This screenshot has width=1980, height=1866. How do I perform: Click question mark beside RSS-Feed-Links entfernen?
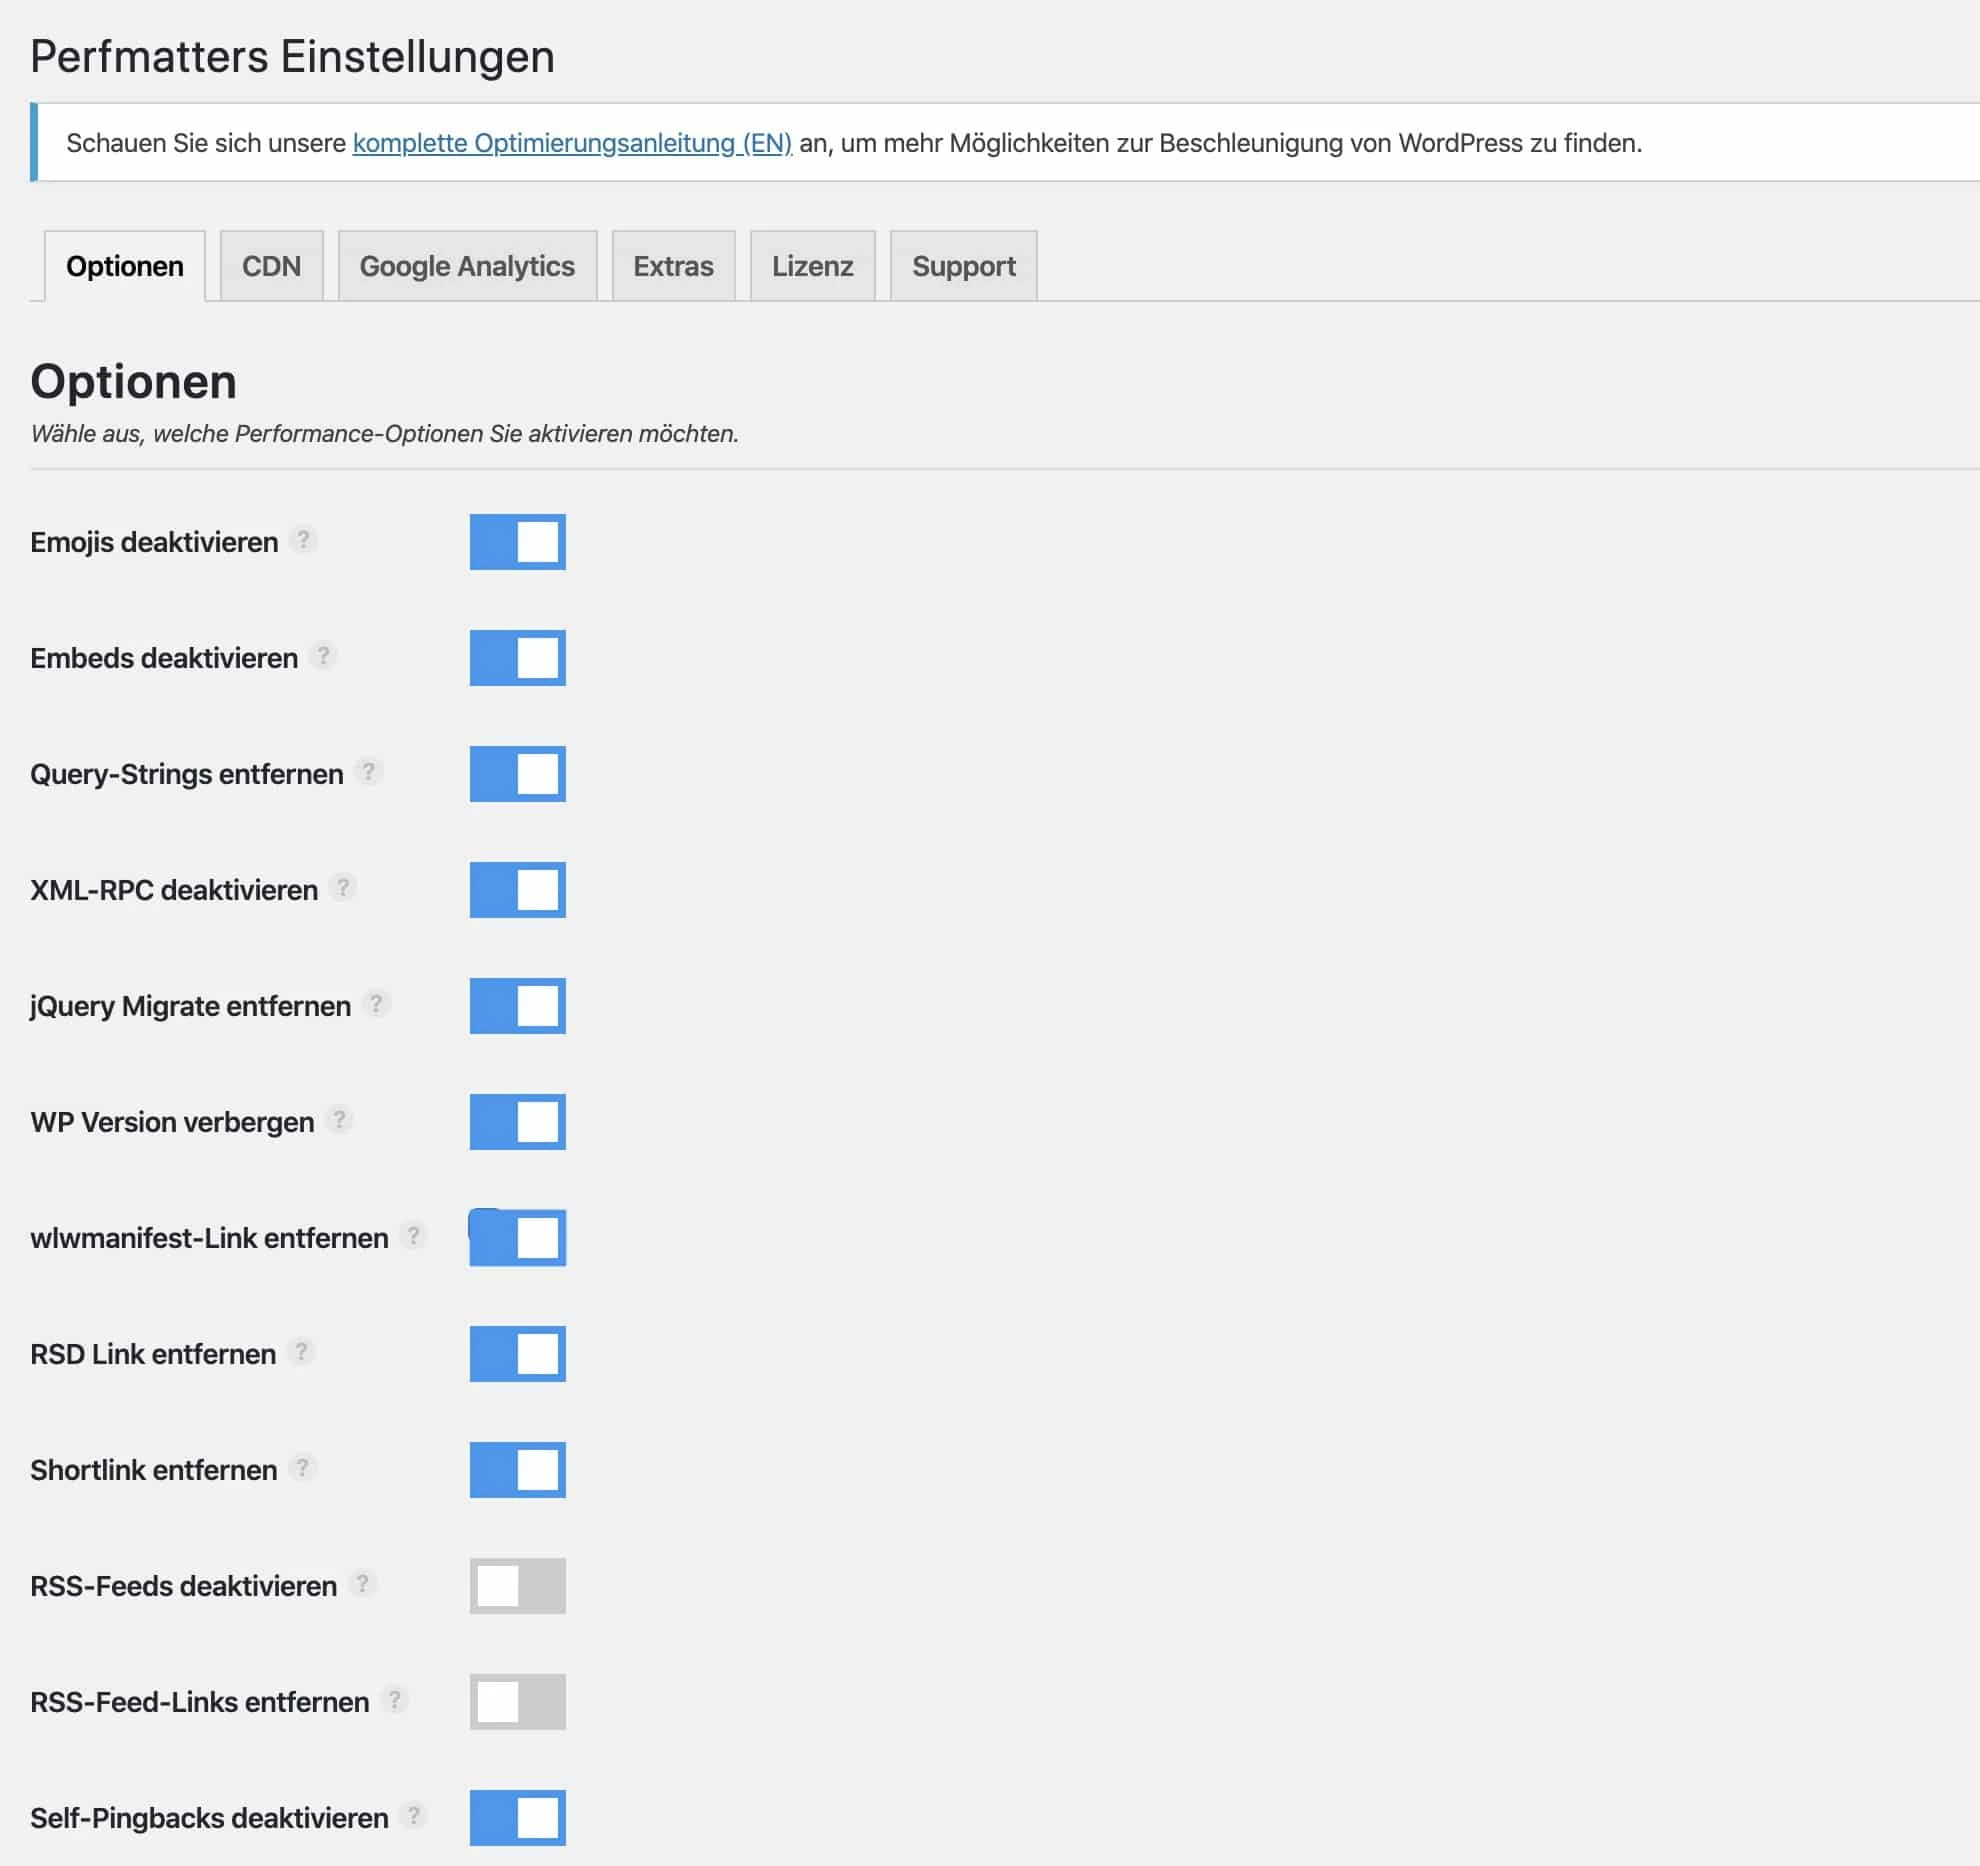click(x=394, y=1700)
